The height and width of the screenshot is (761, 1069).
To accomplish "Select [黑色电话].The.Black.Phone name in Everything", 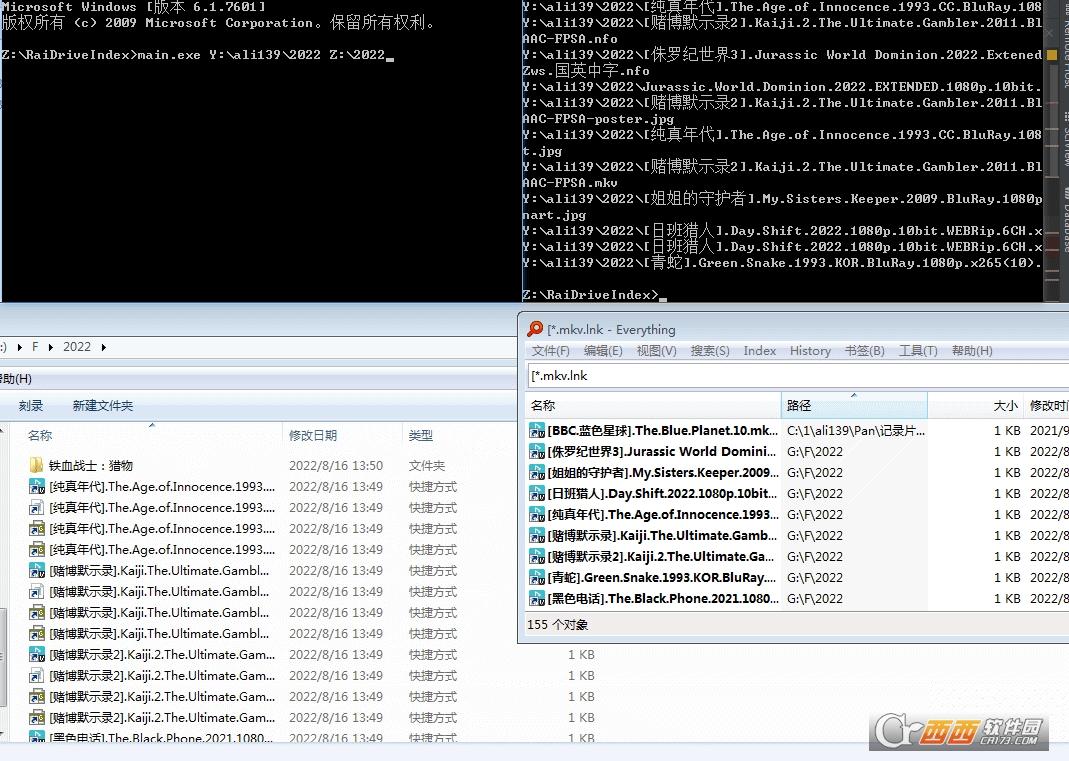I will pyautogui.click(x=663, y=599).
